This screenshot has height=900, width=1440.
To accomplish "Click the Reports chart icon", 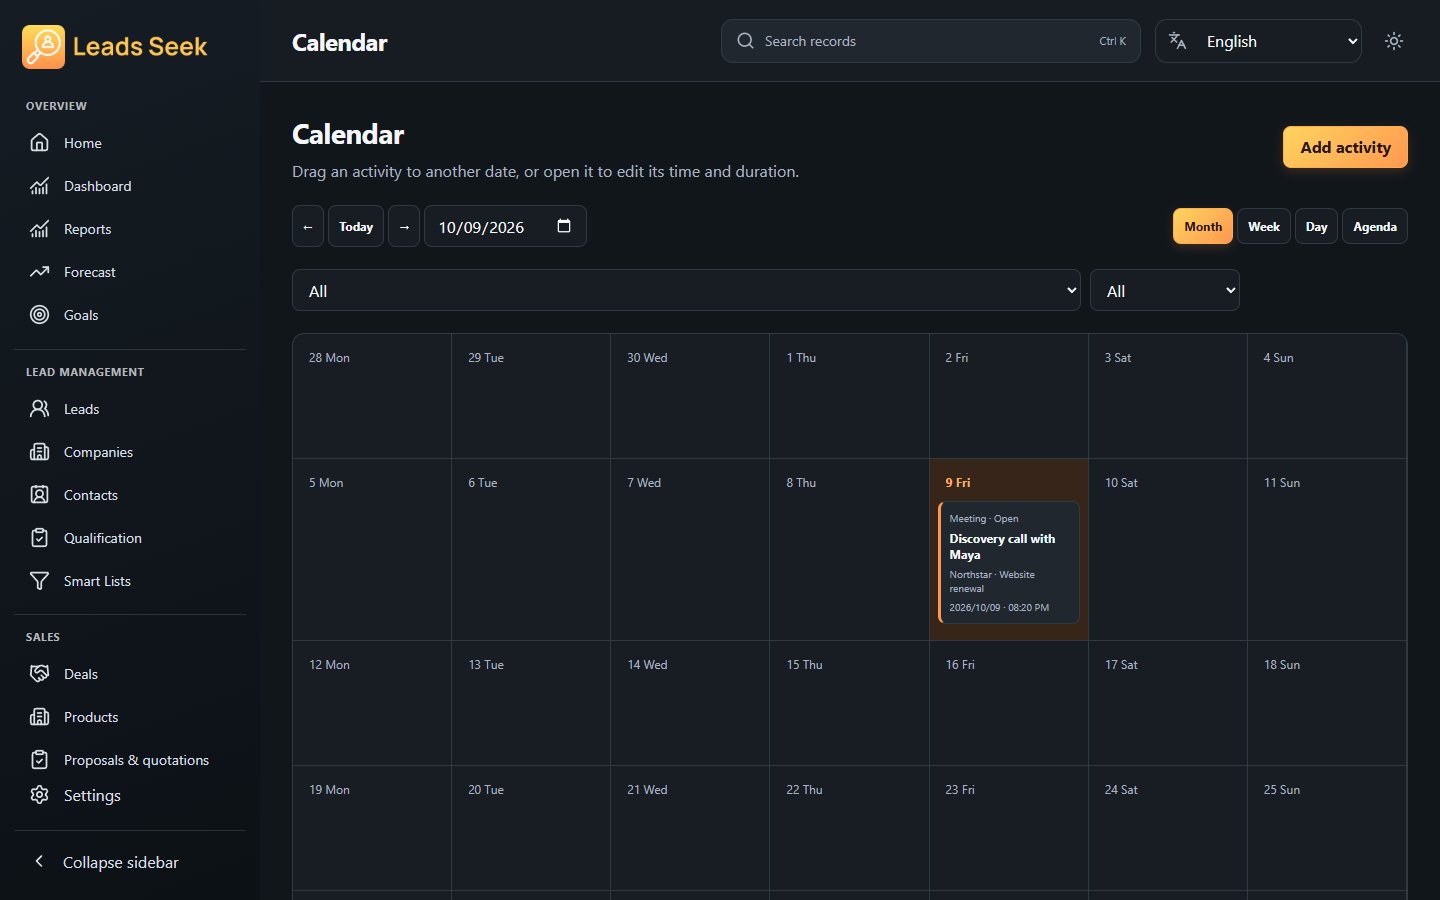I will [x=39, y=229].
